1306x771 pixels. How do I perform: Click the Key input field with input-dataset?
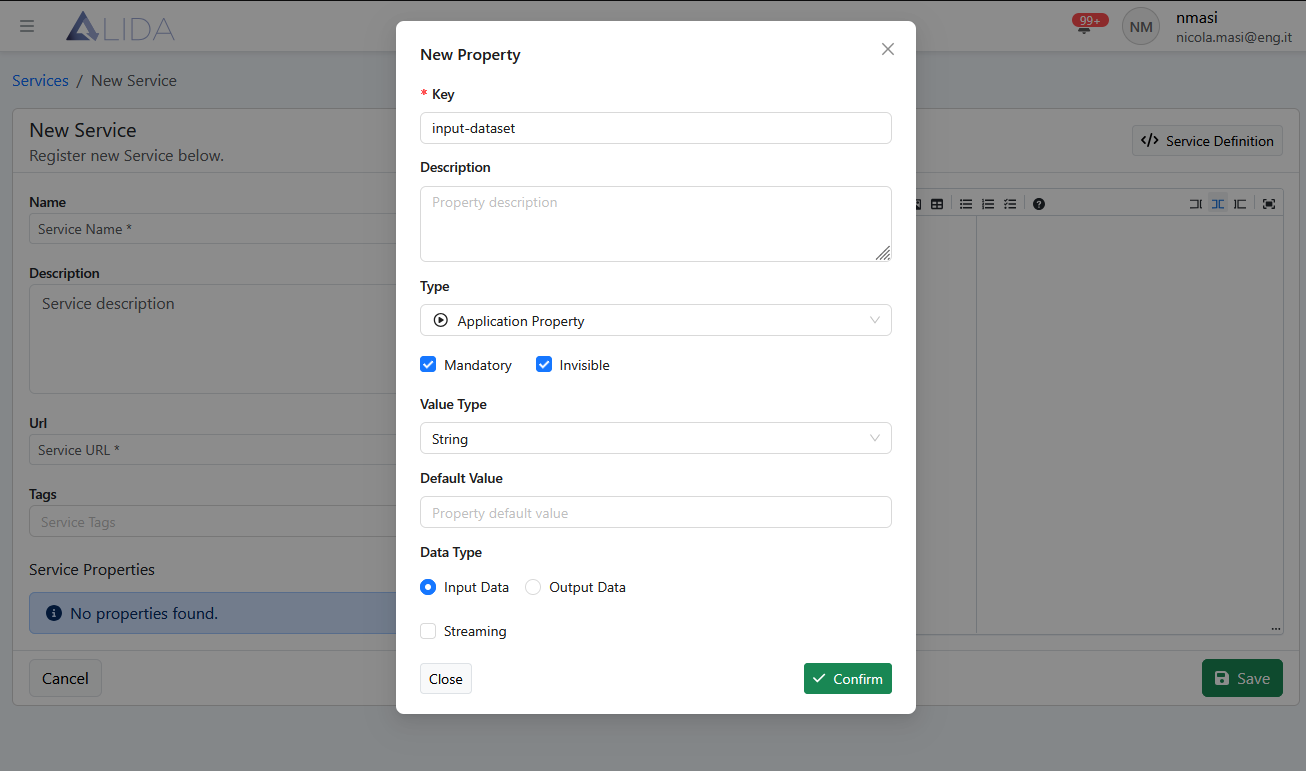point(656,128)
